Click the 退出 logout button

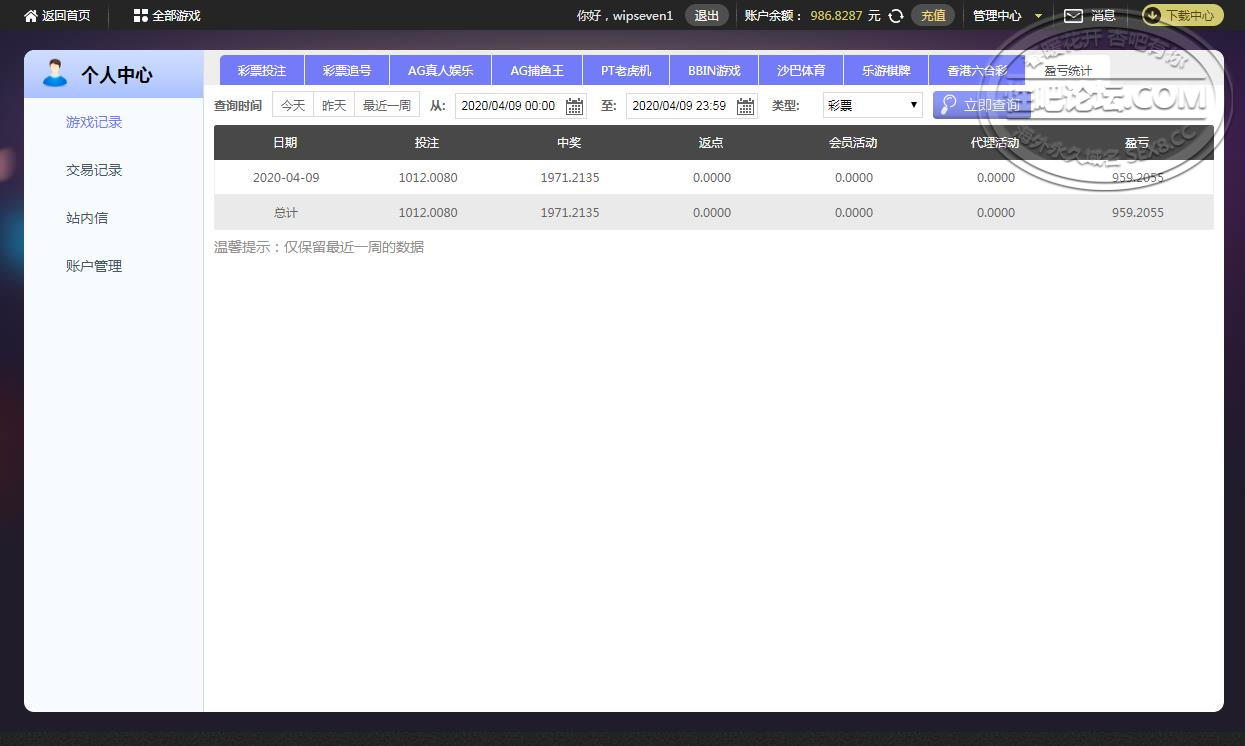pyautogui.click(x=707, y=16)
